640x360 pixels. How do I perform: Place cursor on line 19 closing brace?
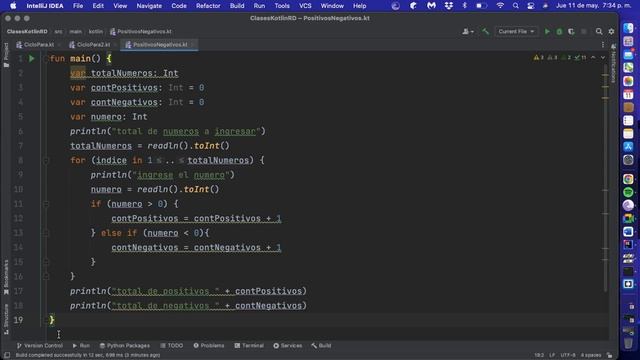click(x=52, y=320)
